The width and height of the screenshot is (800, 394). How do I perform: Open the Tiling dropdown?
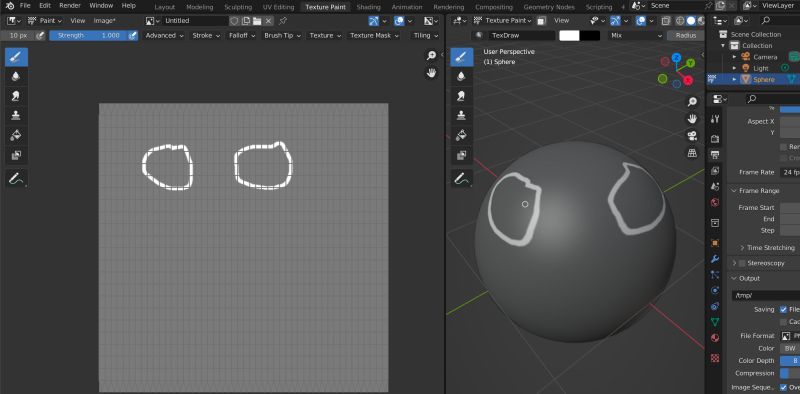426,36
